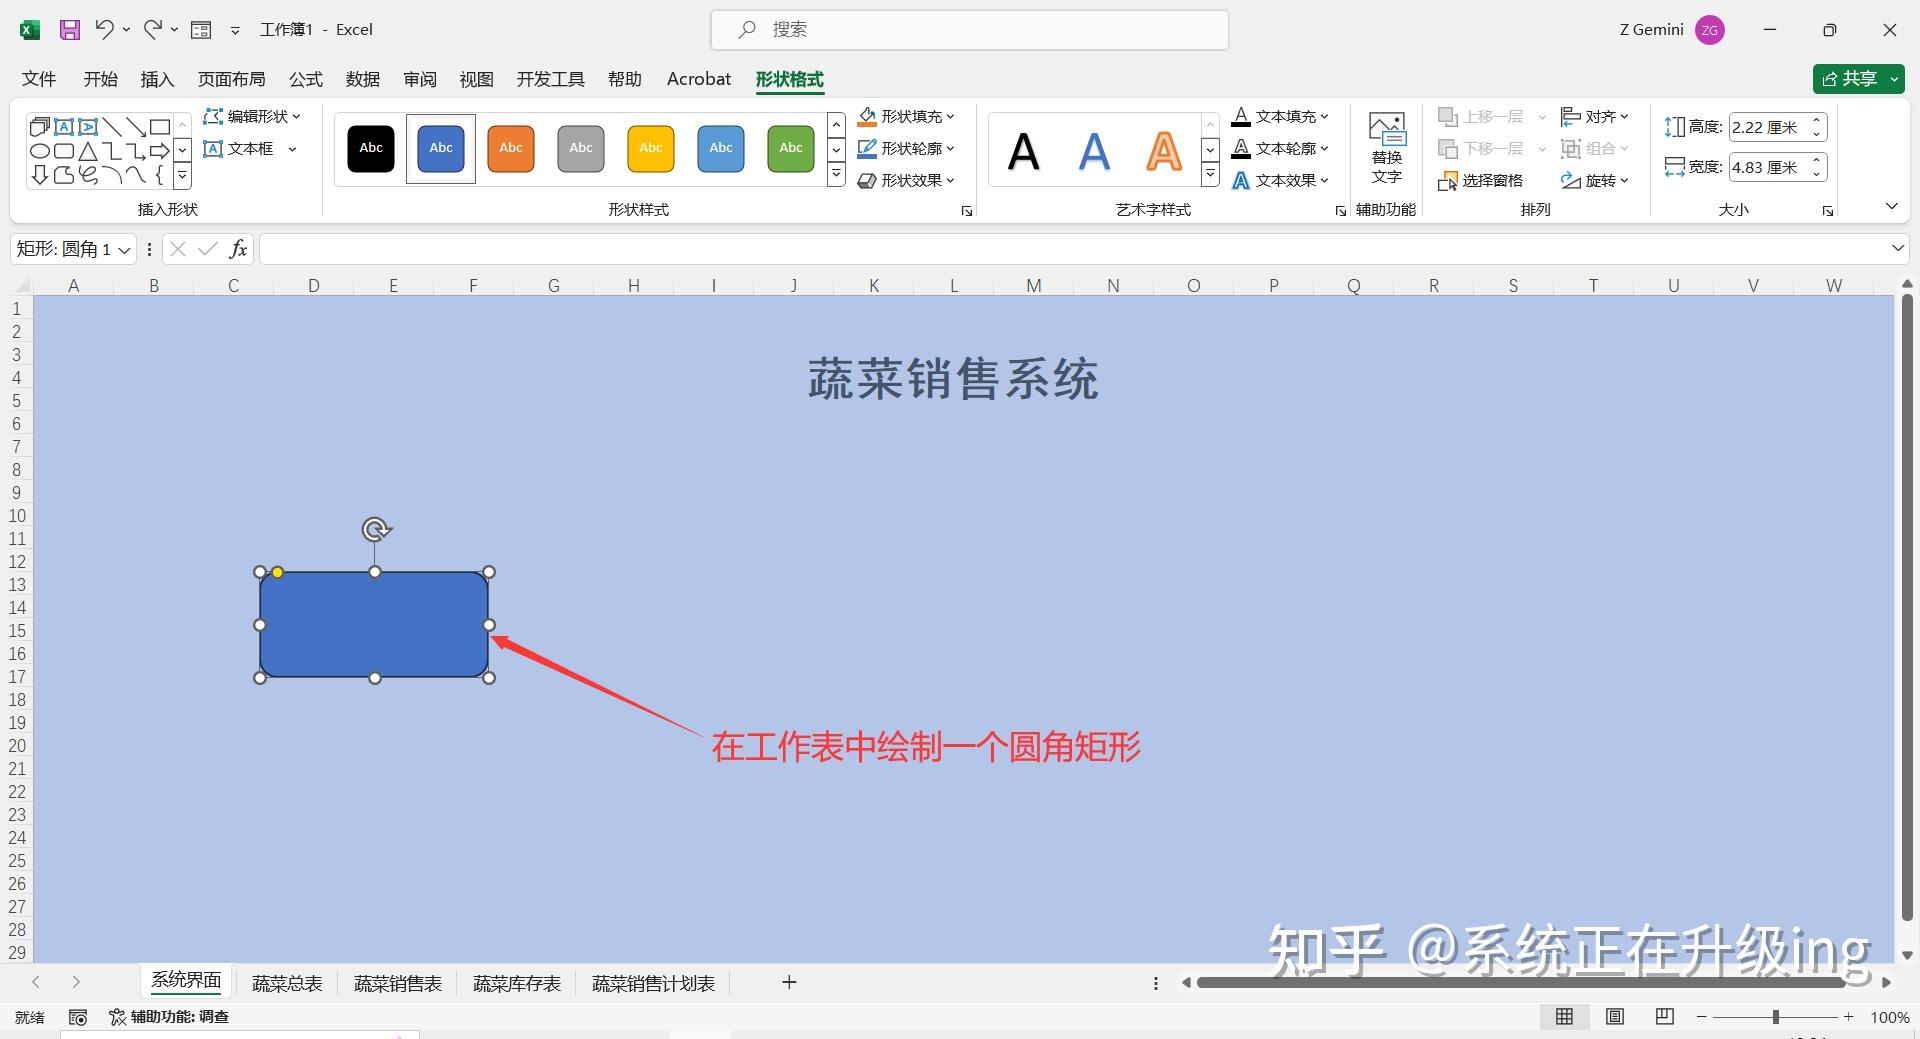Click the Share (共享) button
This screenshot has height=1039, width=1920.
tap(1858, 78)
